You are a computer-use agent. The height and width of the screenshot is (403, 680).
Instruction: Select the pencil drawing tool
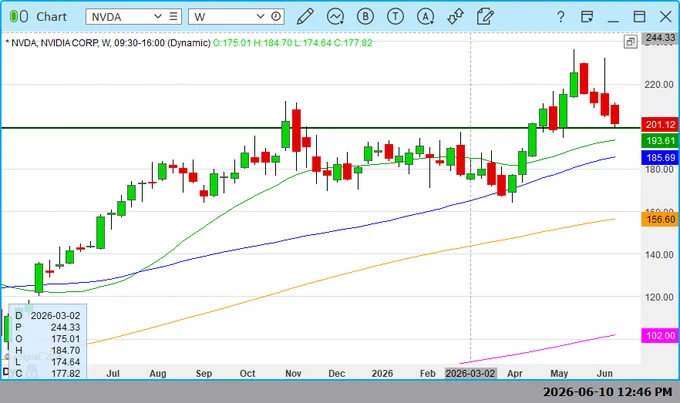click(305, 17)
